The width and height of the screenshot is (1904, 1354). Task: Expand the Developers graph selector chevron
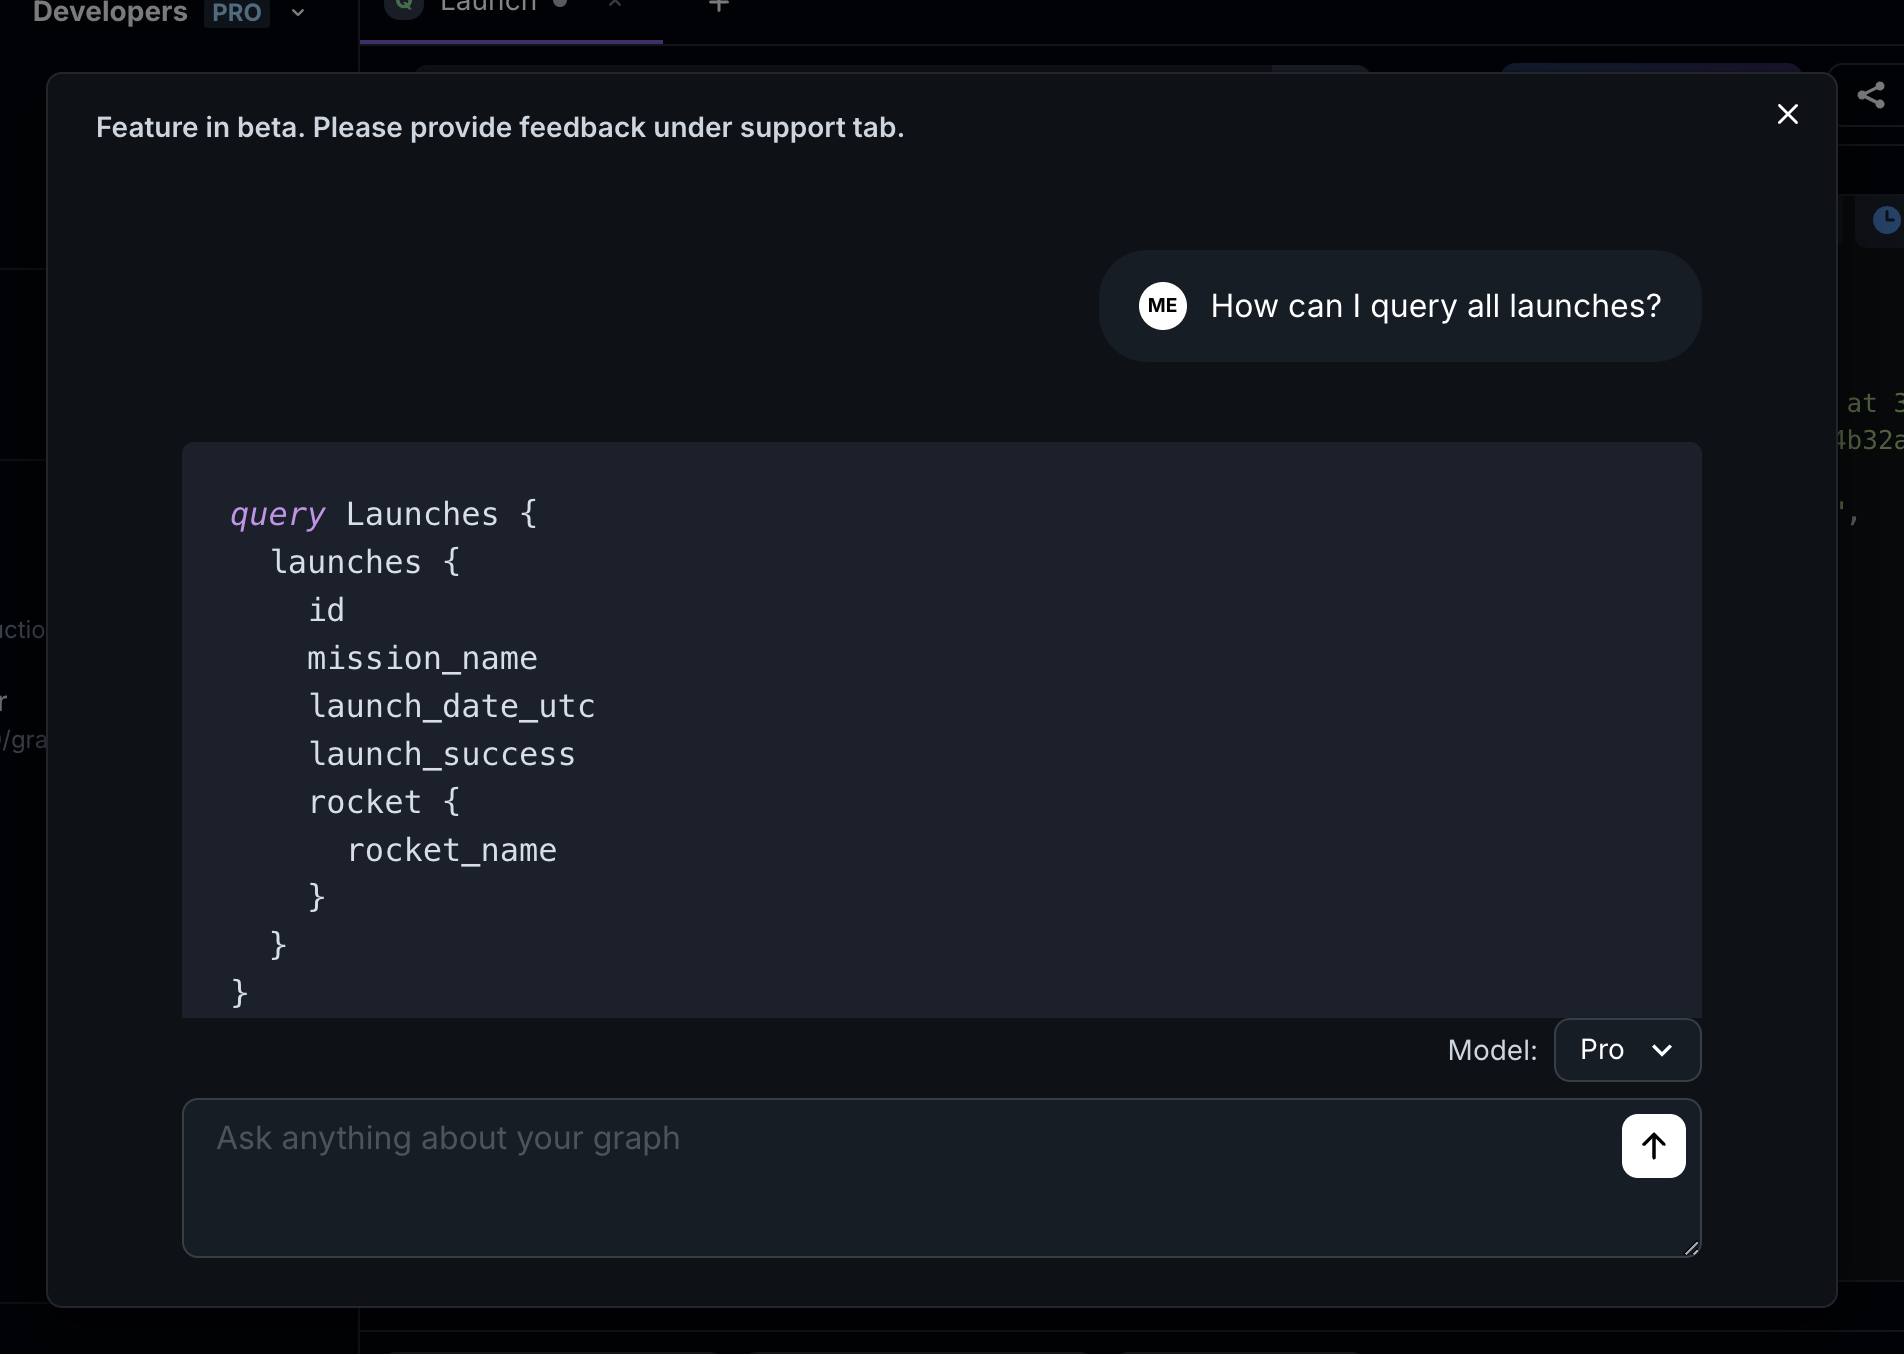pos(297,14)
